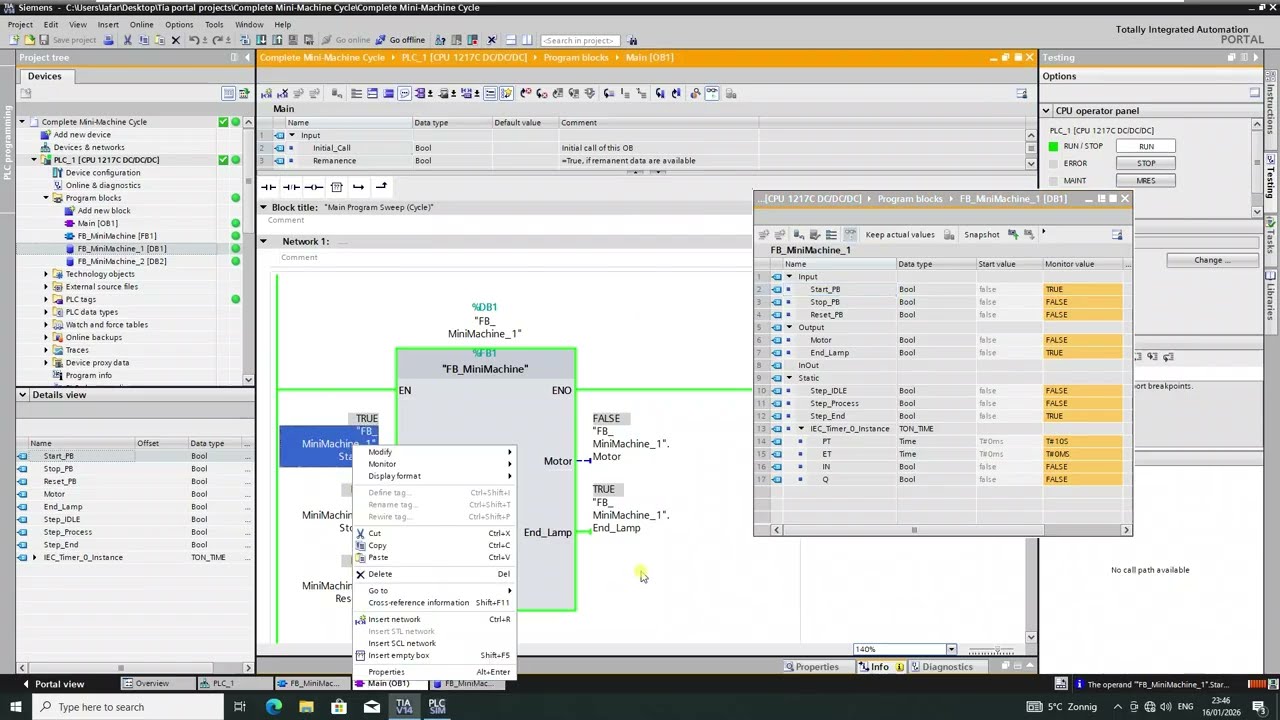The image size is (1280, 720).
Task: Split the editor space vertically
Action: (x=527, y=40)
